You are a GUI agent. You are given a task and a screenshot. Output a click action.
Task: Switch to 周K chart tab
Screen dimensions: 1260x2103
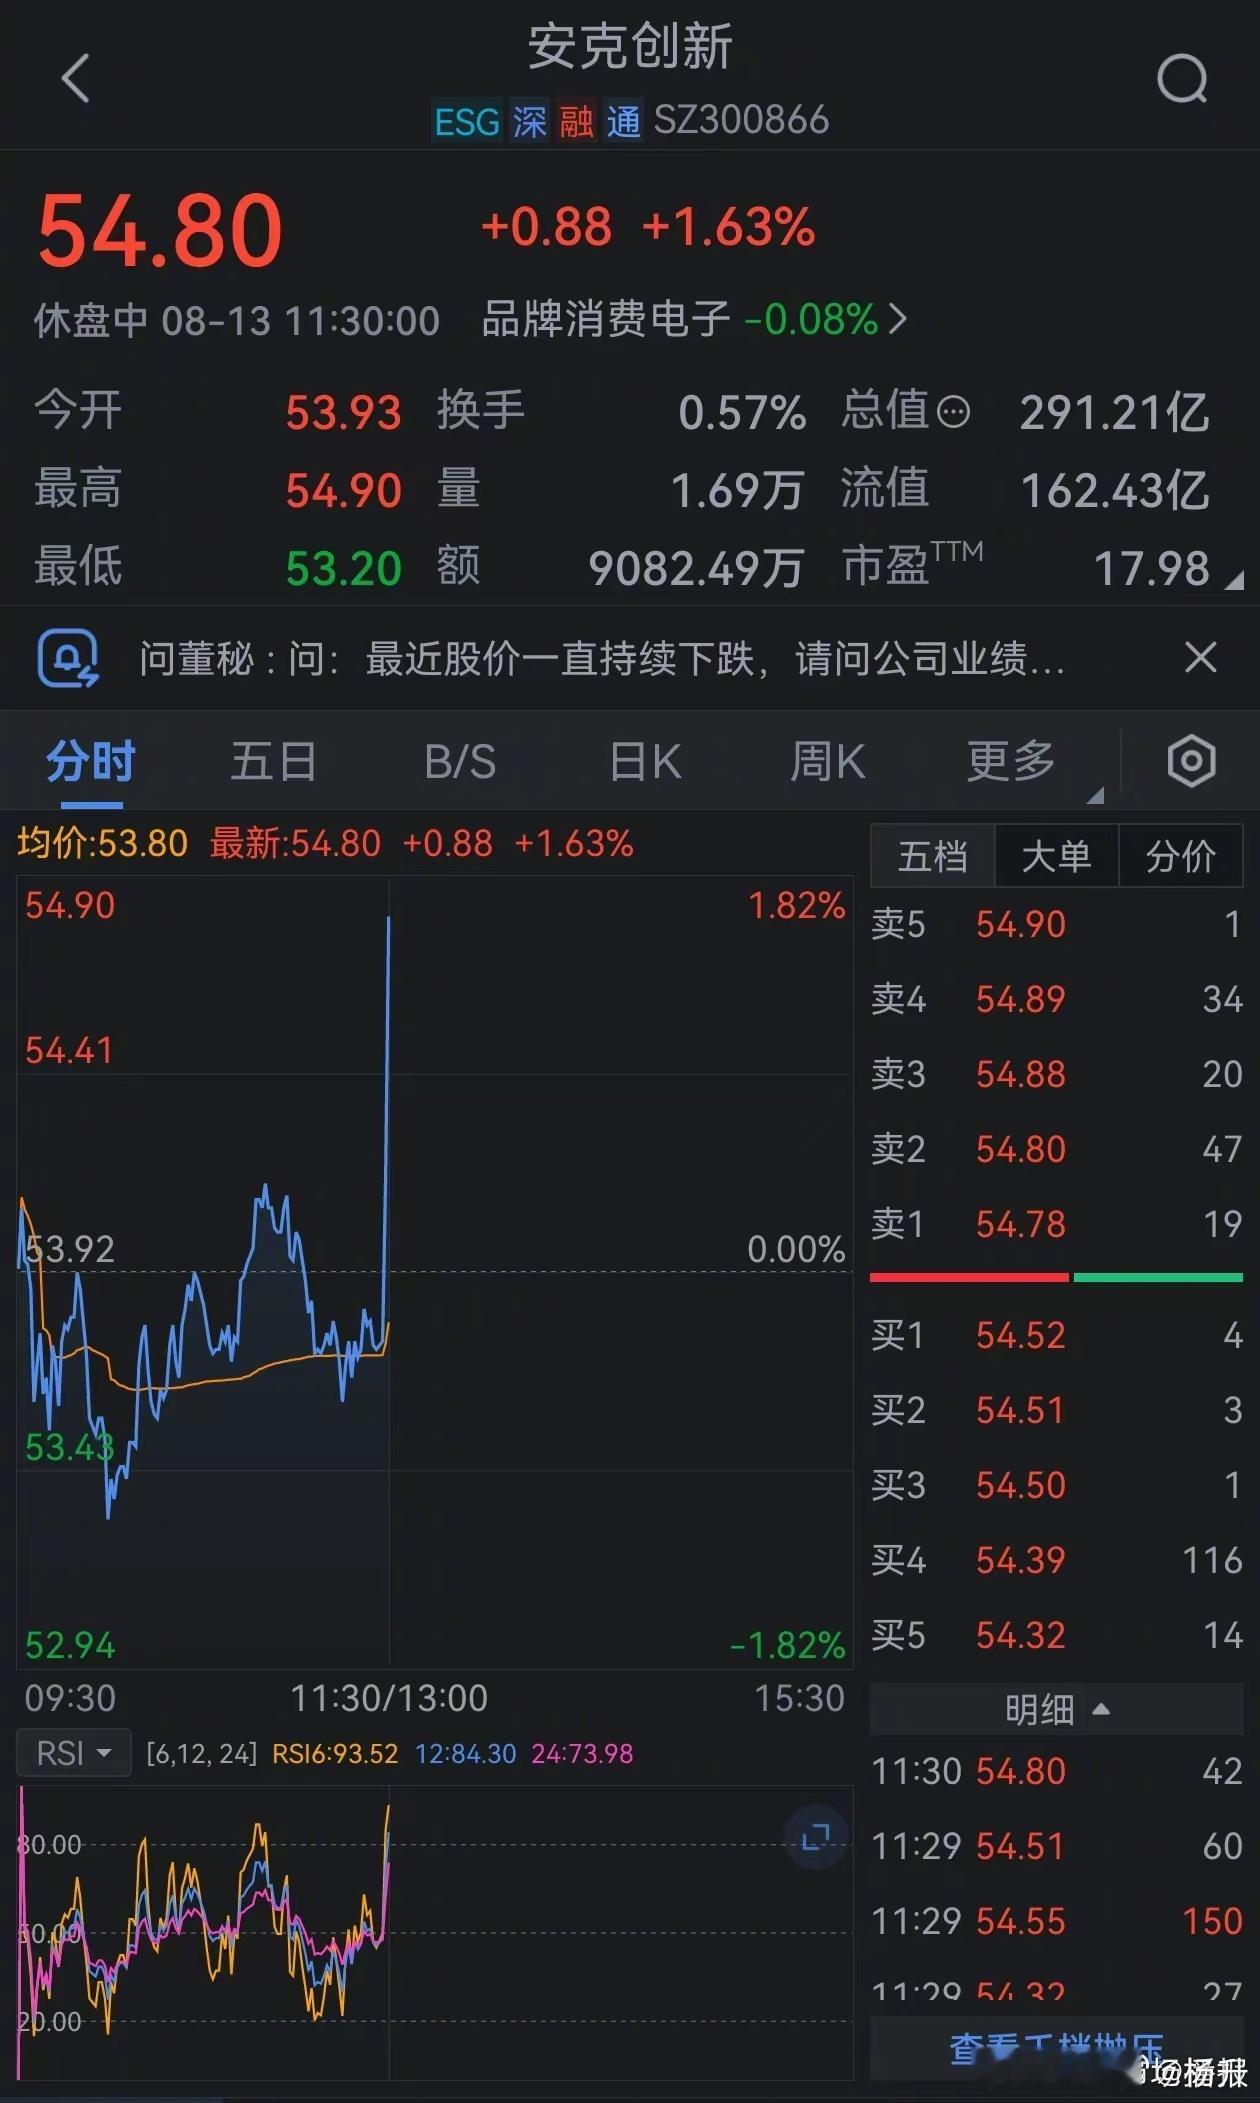point(828,761)
